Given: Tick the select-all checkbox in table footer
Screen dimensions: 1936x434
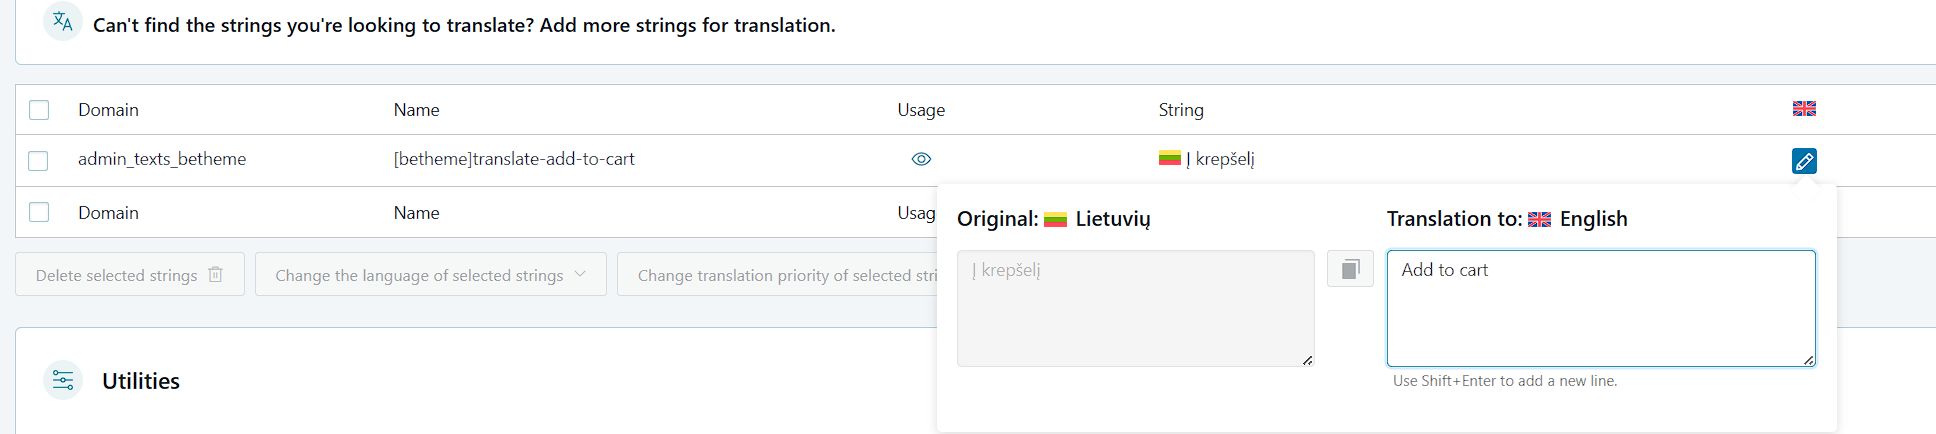Looking at the screenshot, I should coord(39,212).
